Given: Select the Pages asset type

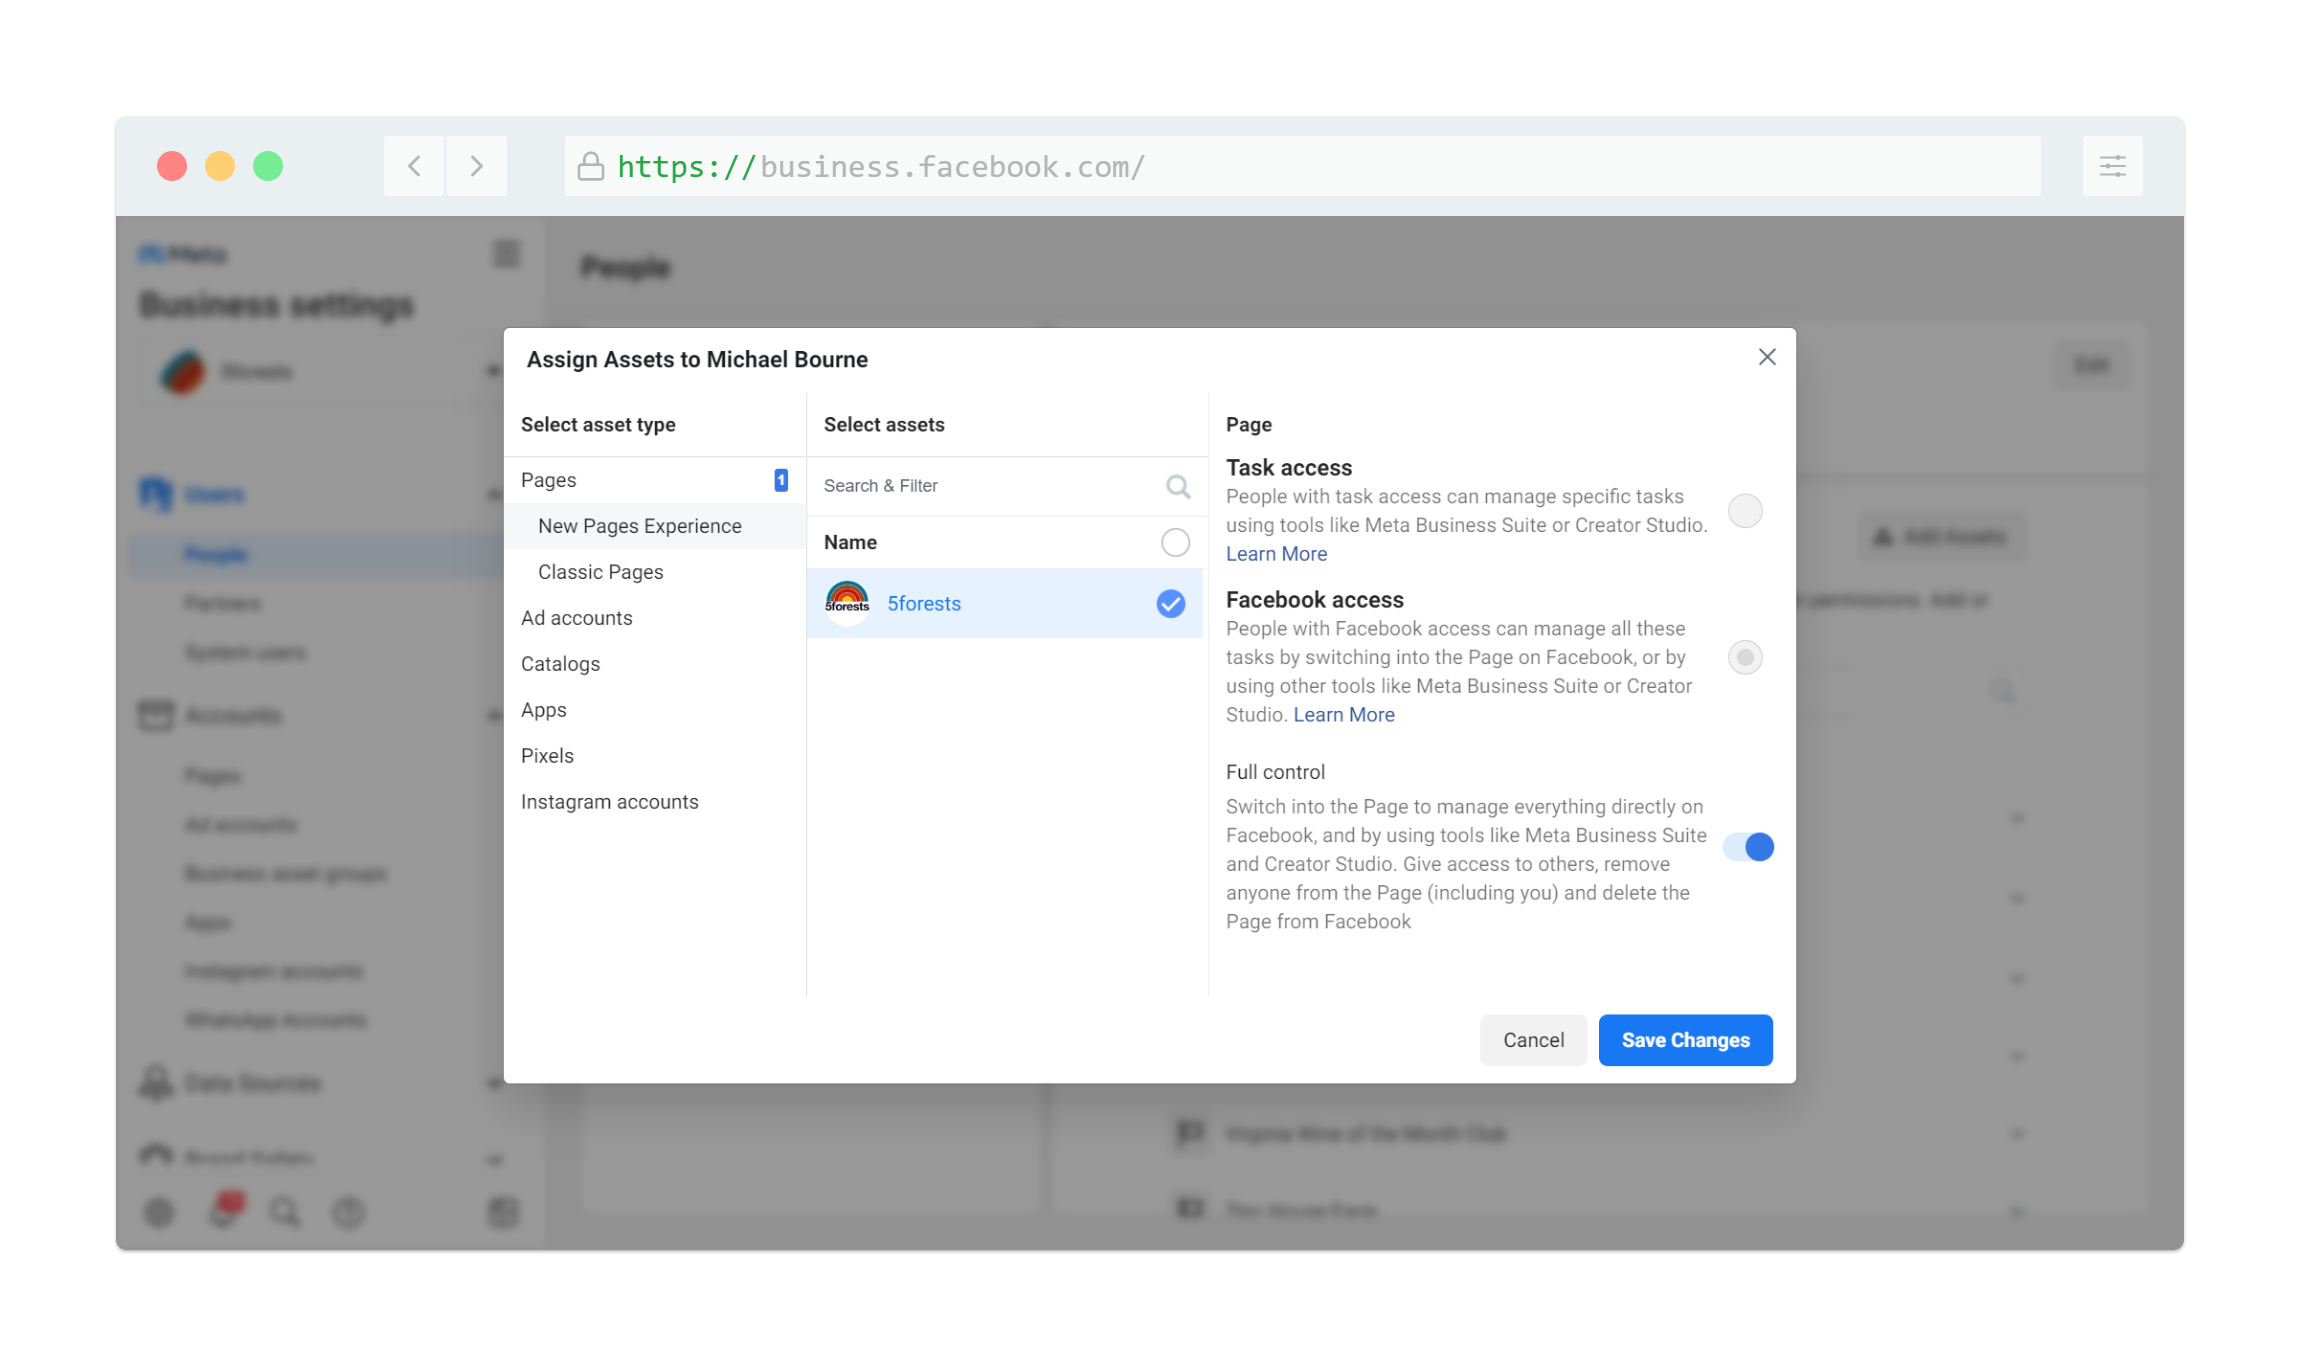Looking at the screenshot, I should tap(654, 480).
